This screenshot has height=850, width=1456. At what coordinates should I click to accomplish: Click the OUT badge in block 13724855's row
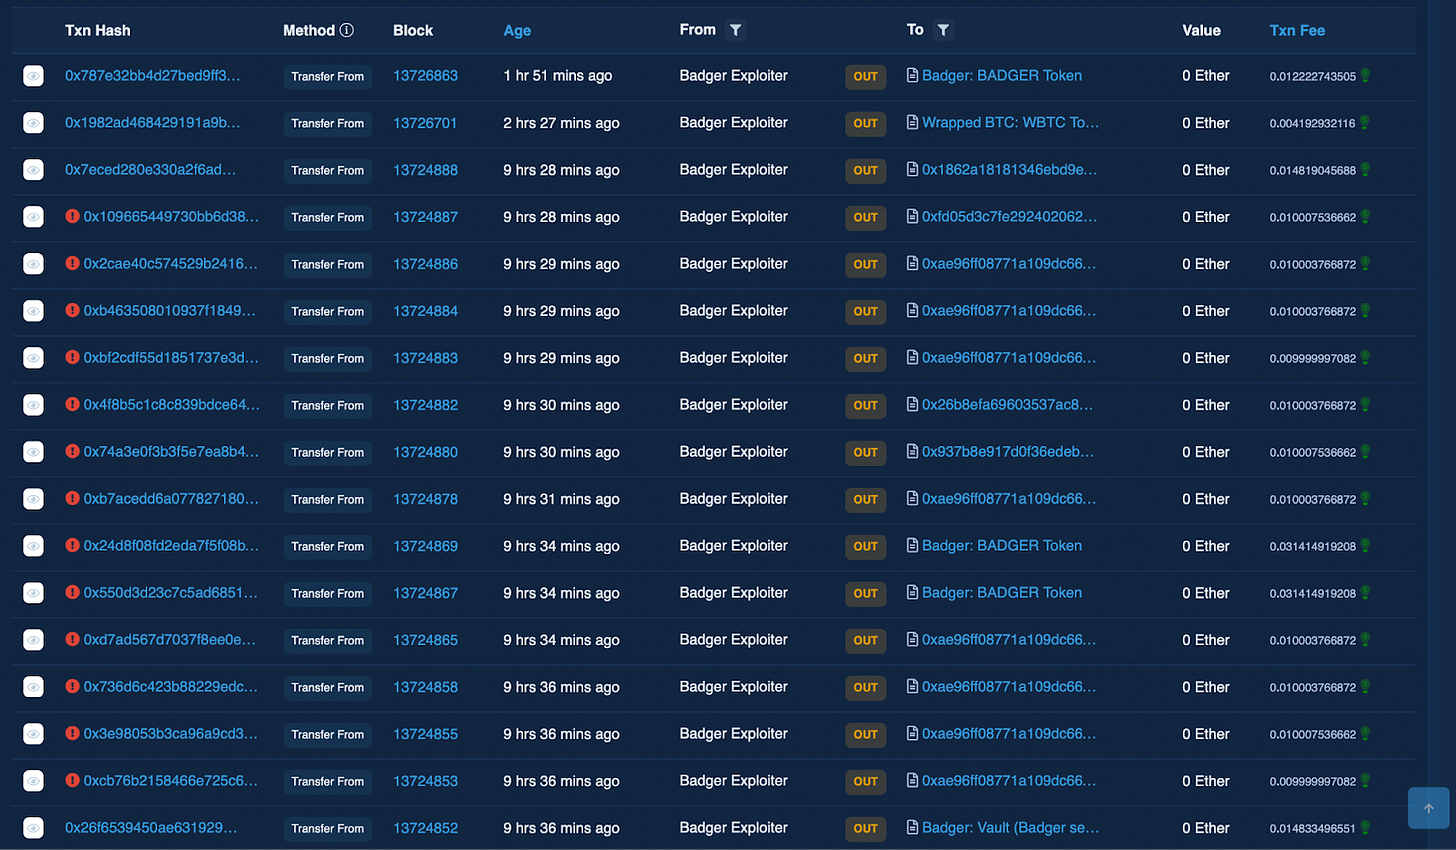(865, 735)
